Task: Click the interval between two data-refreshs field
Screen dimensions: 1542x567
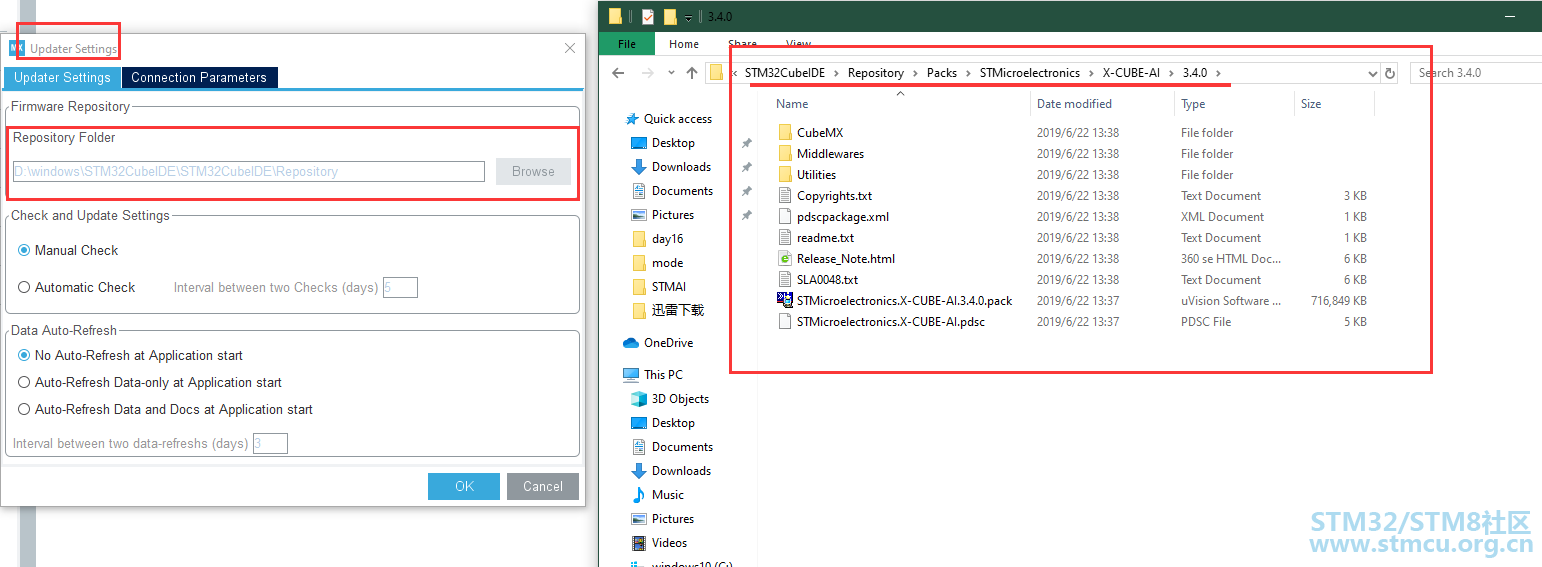Action: [270, 443]
